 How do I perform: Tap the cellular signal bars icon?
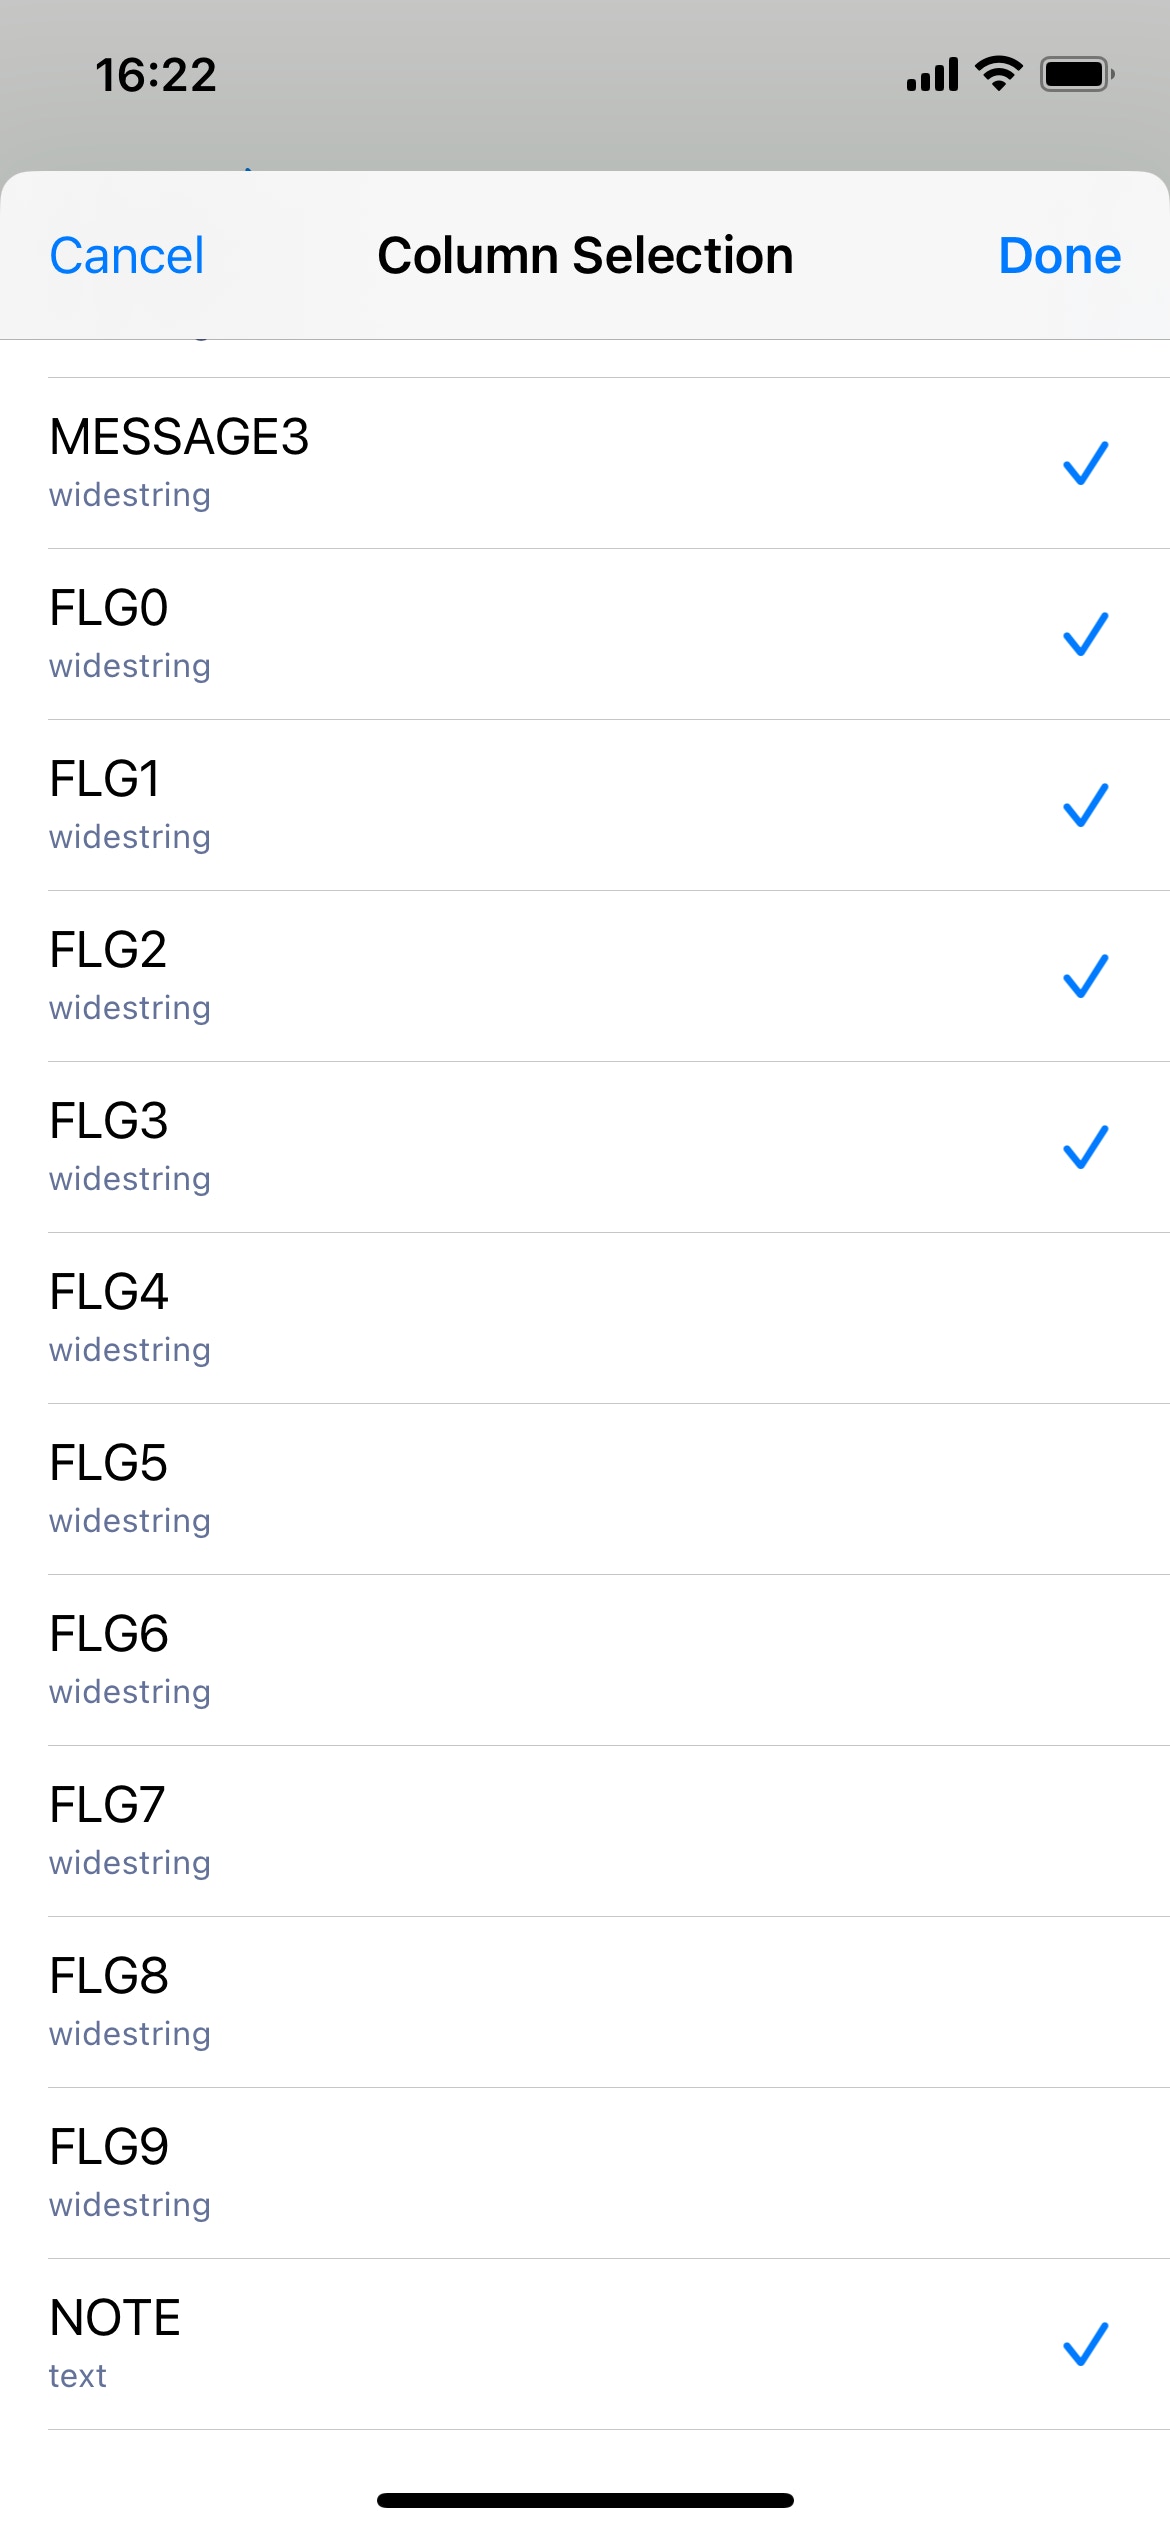[932, 75]
